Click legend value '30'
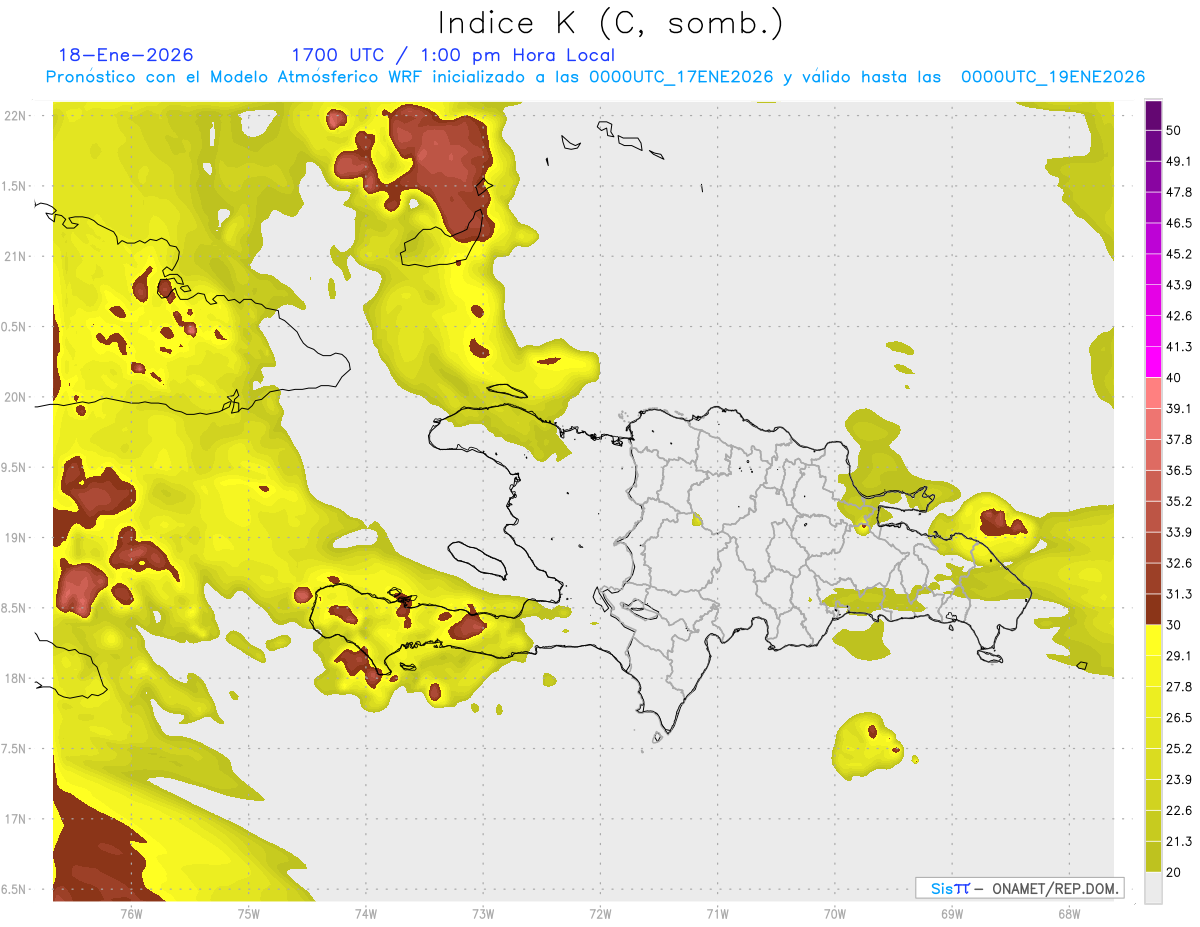The image size is (1200, 927). [1175, 625]
